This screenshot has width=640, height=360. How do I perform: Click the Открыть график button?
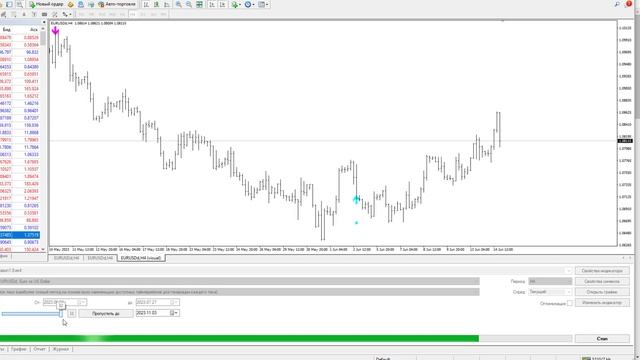(602, 292)
